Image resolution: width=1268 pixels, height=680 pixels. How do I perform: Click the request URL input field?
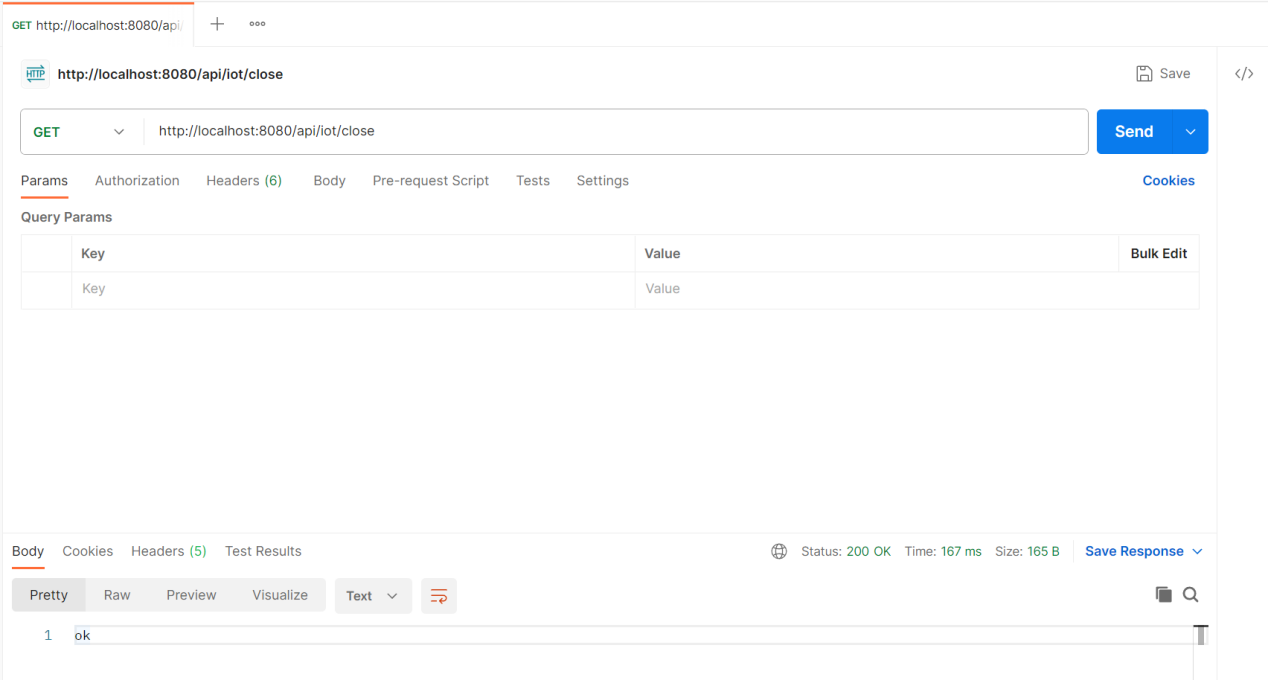615,132
